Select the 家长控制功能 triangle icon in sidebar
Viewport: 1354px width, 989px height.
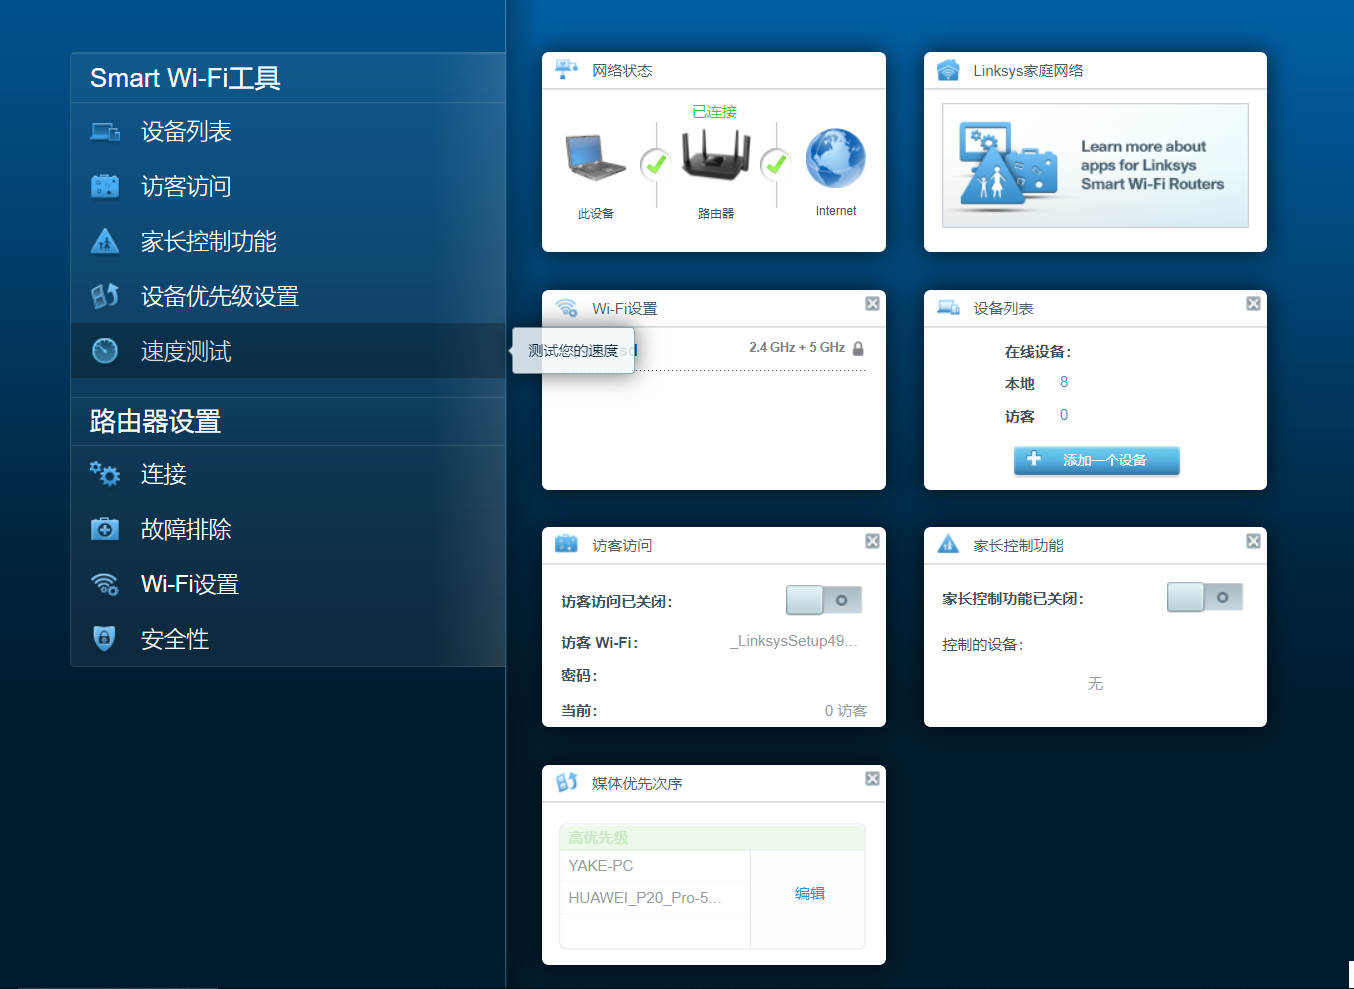[105, 241]
